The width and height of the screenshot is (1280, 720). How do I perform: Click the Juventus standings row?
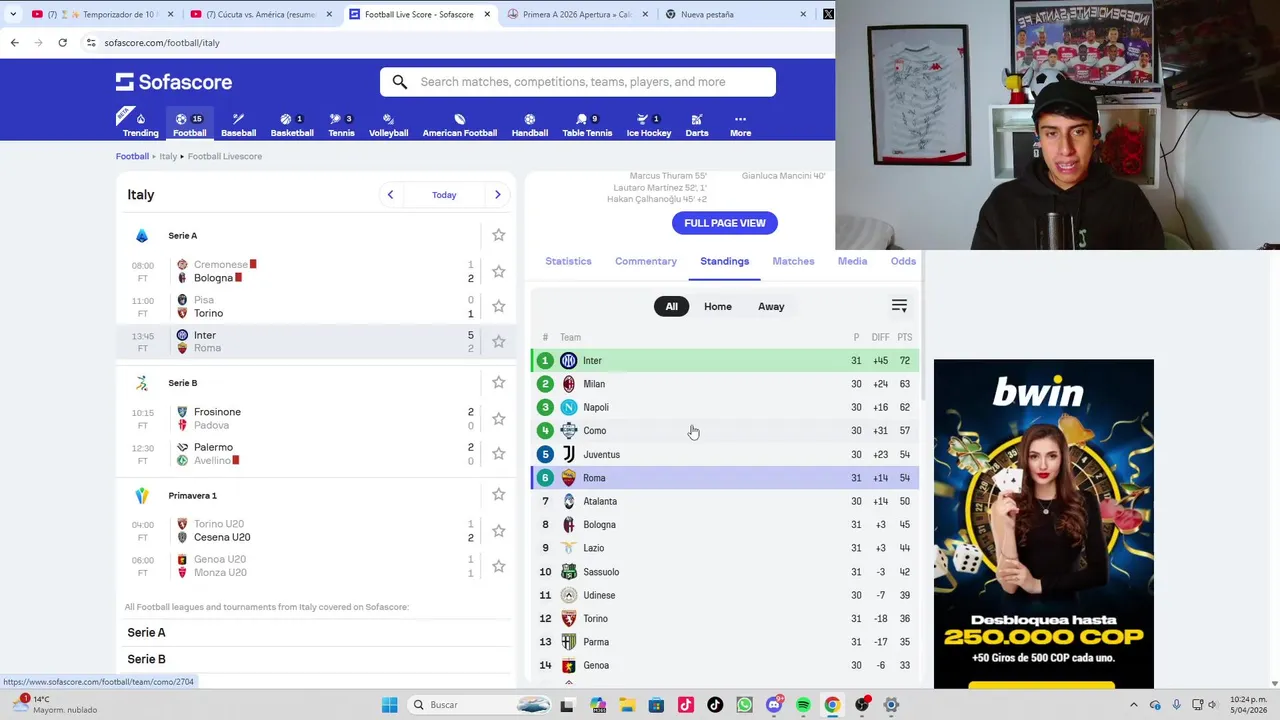(x=725, y=454)
